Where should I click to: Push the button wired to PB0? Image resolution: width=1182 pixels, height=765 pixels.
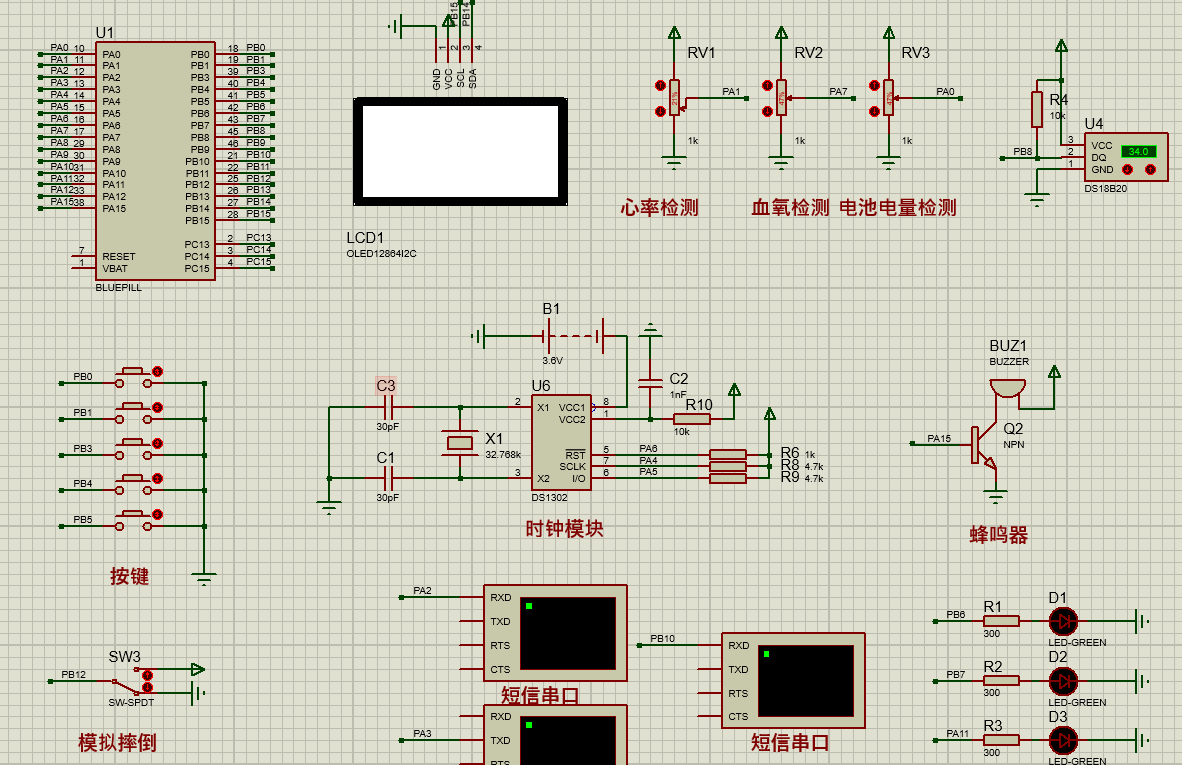pos(133,378)
